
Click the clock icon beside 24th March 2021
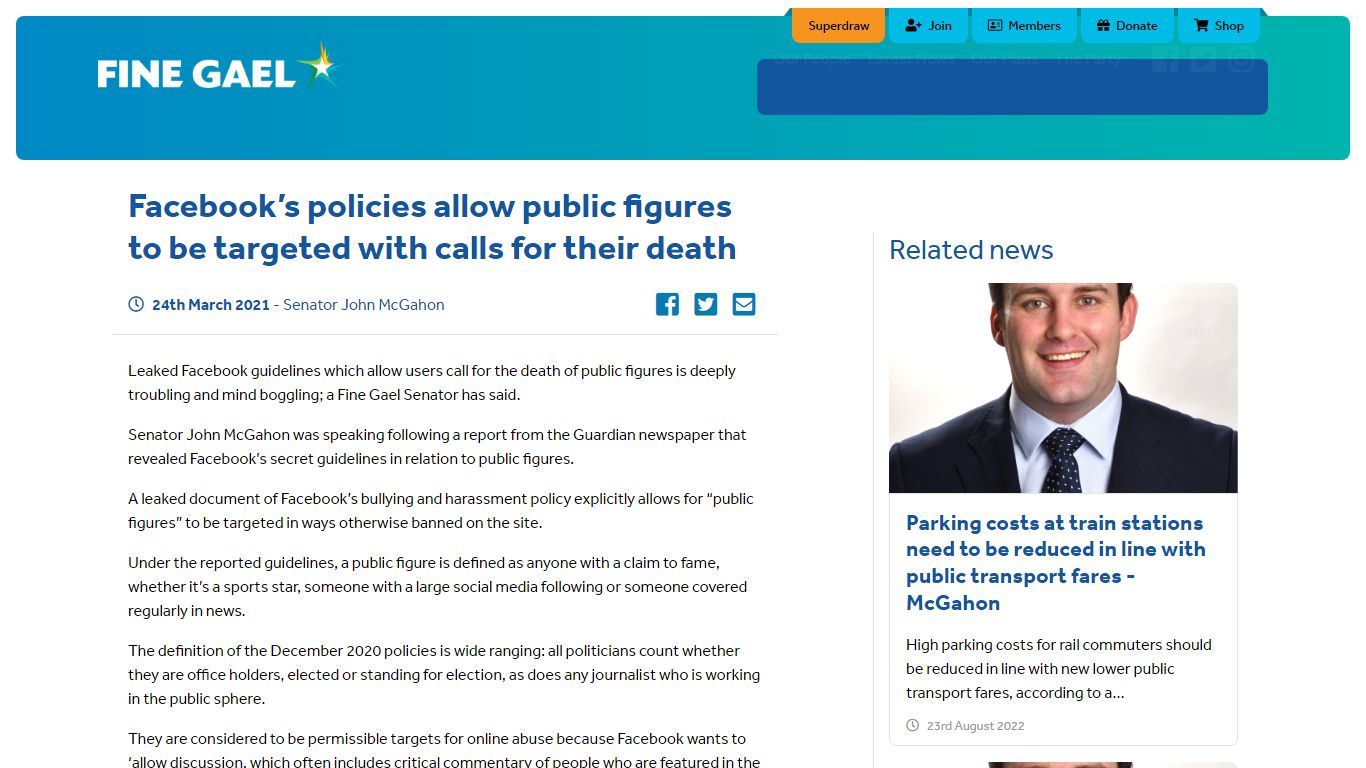(x=136, y=304)
